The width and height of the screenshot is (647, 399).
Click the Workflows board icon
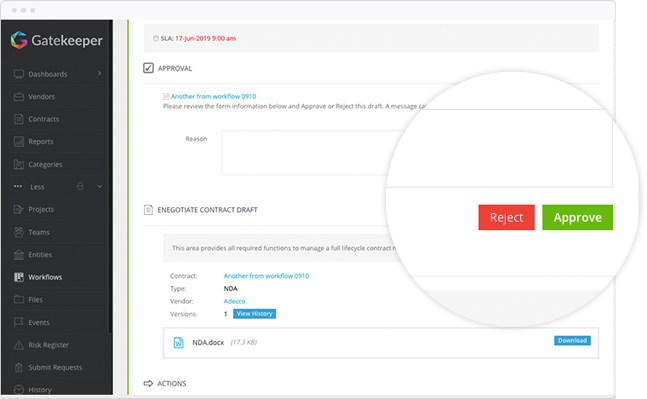(x=19, y=277)
